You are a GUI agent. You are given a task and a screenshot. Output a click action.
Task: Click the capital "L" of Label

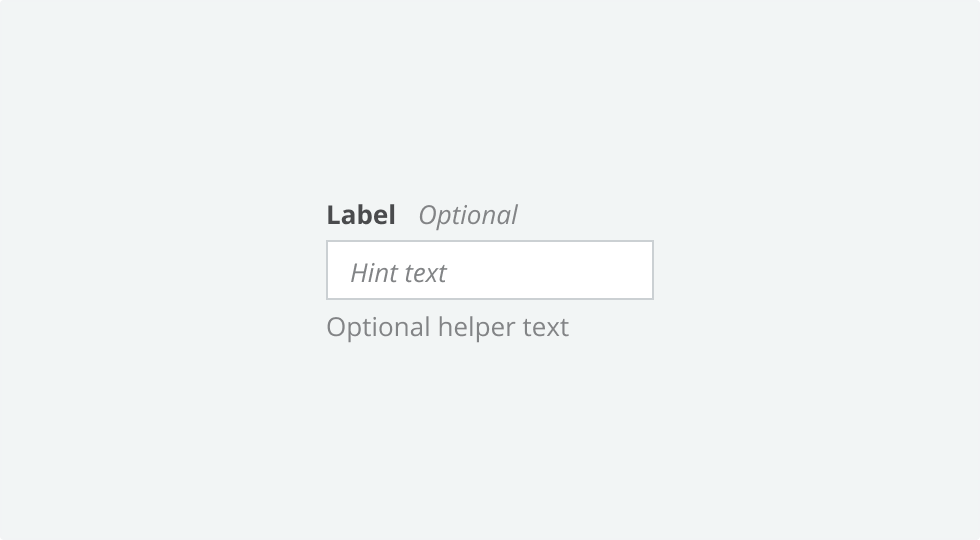(334, 216)
